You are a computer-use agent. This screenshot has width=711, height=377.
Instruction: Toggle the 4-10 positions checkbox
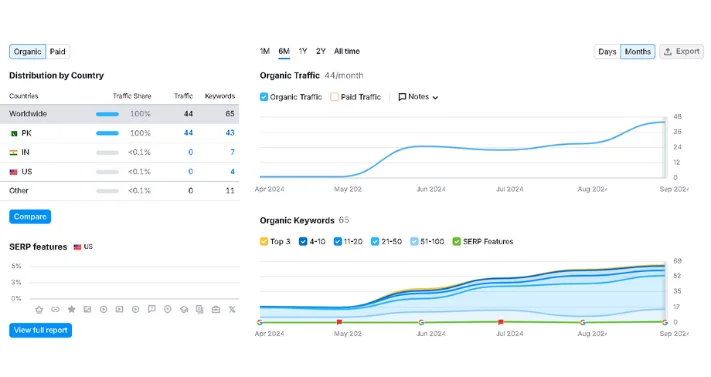coord(303,242)
